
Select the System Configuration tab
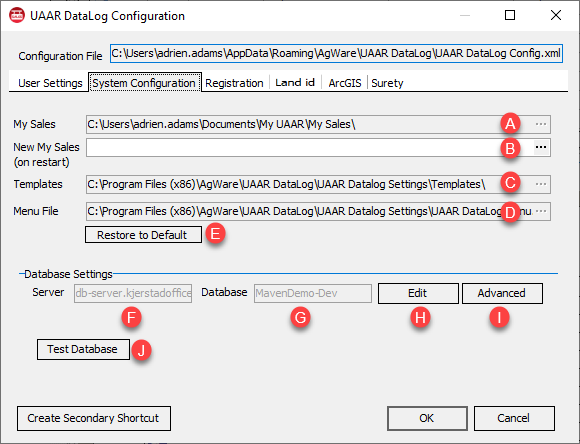pos(144,83)
